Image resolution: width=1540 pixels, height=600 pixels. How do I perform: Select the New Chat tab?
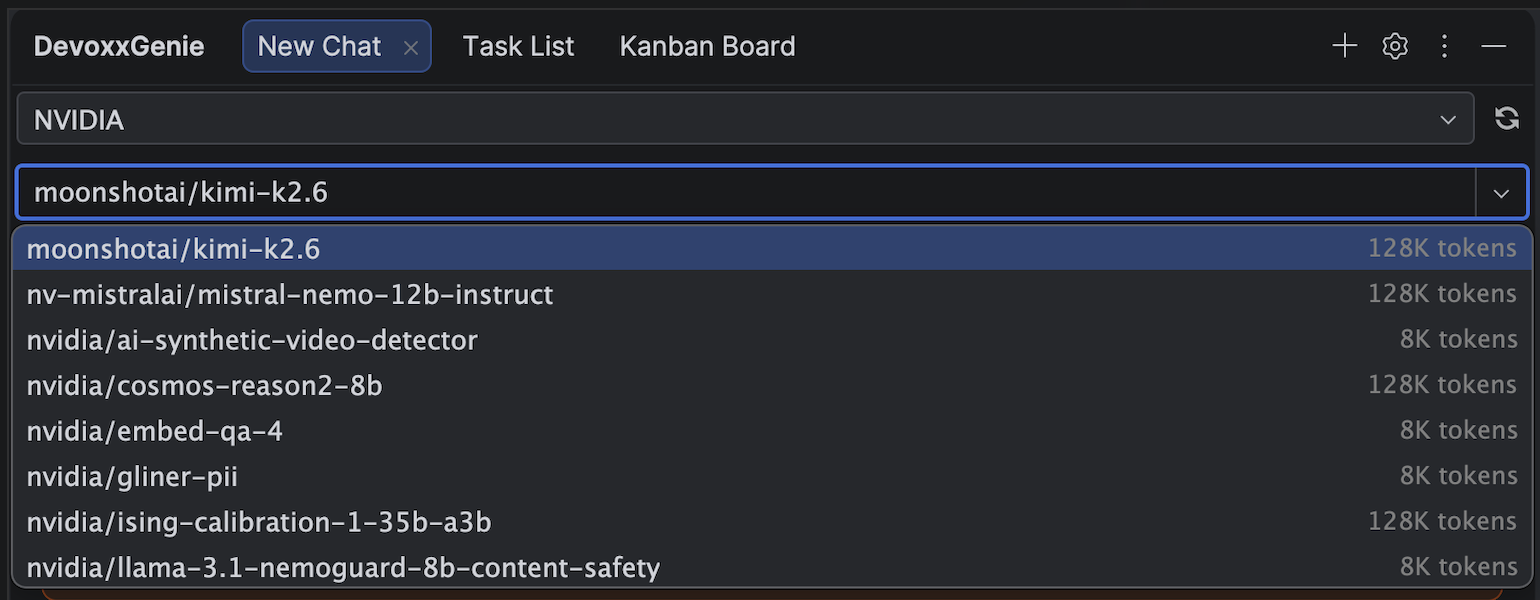[x=319, y=46]
